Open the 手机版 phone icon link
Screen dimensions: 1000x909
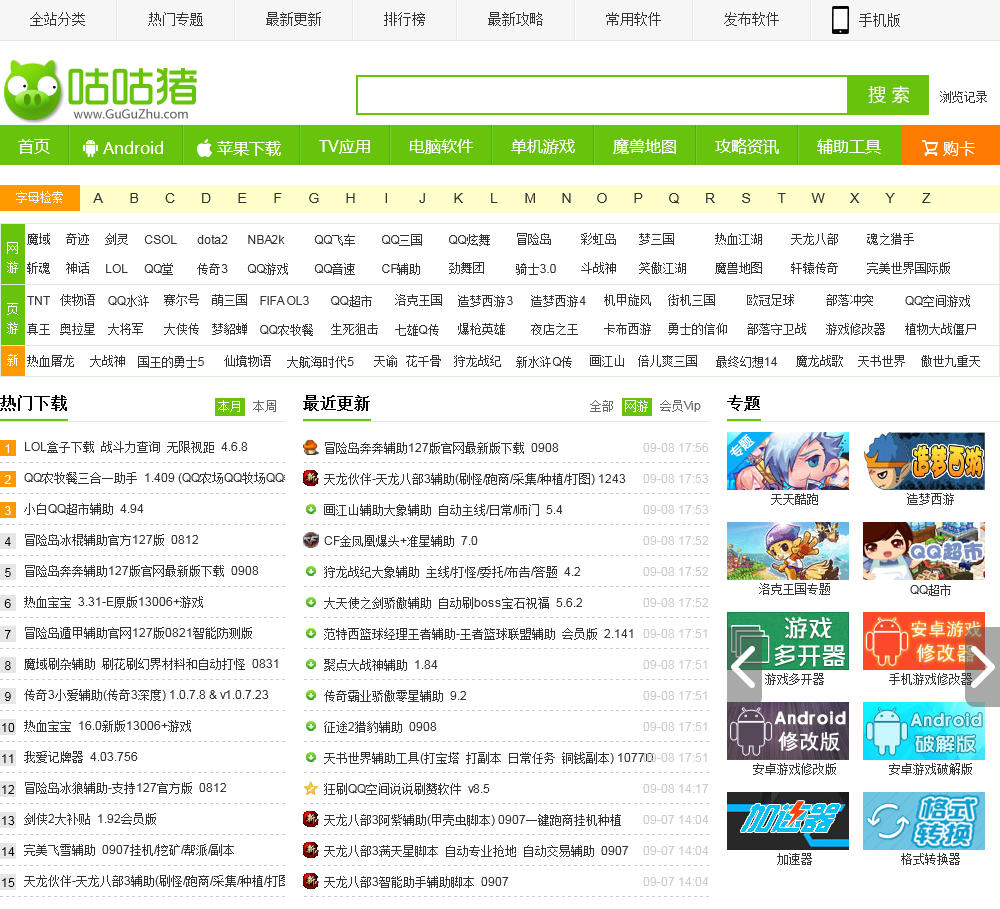[866, 20]
